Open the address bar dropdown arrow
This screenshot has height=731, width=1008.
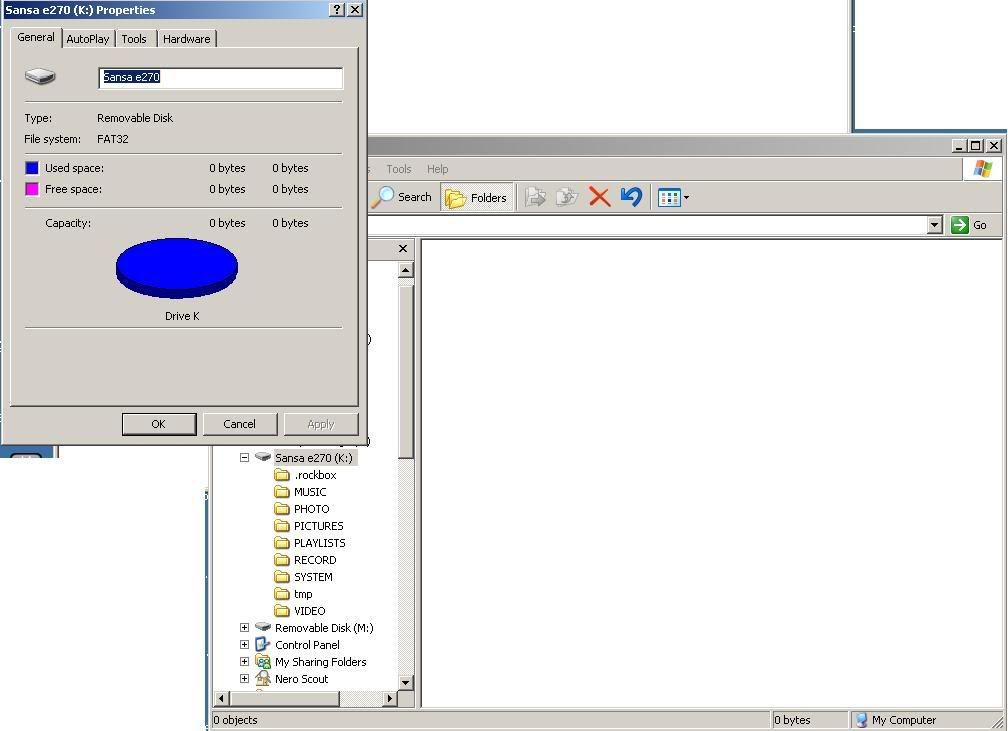pos(934,225)
